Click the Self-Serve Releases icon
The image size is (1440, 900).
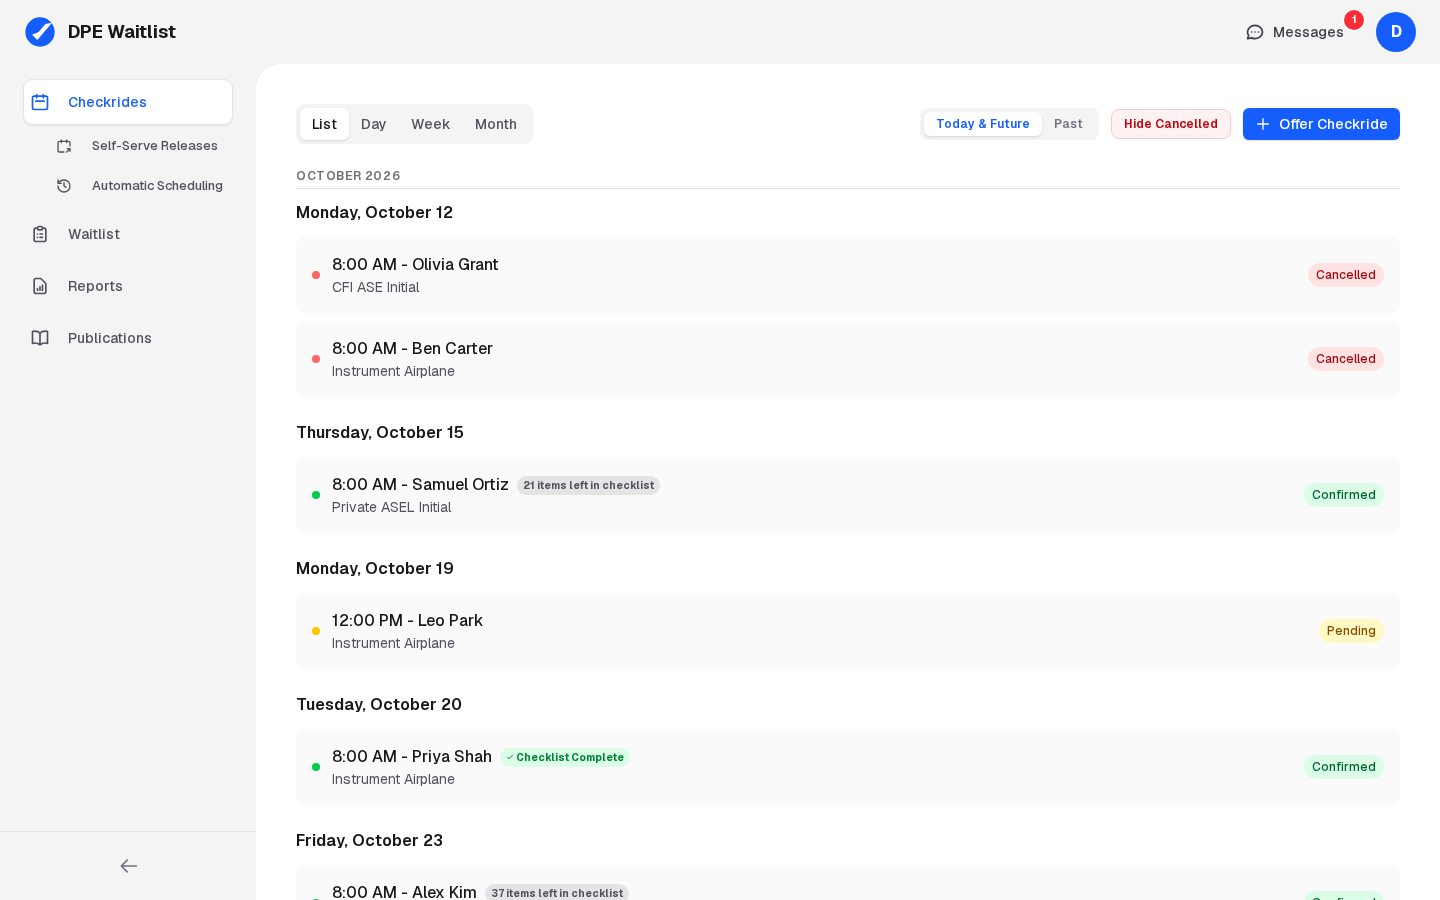[x=64, y=146]
